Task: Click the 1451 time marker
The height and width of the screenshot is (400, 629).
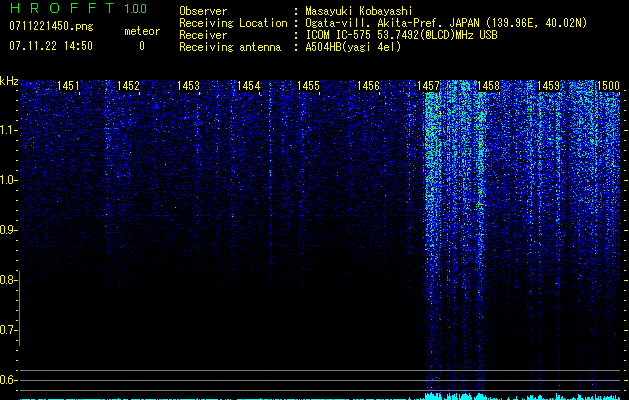Action: click(x=68, y=85)
